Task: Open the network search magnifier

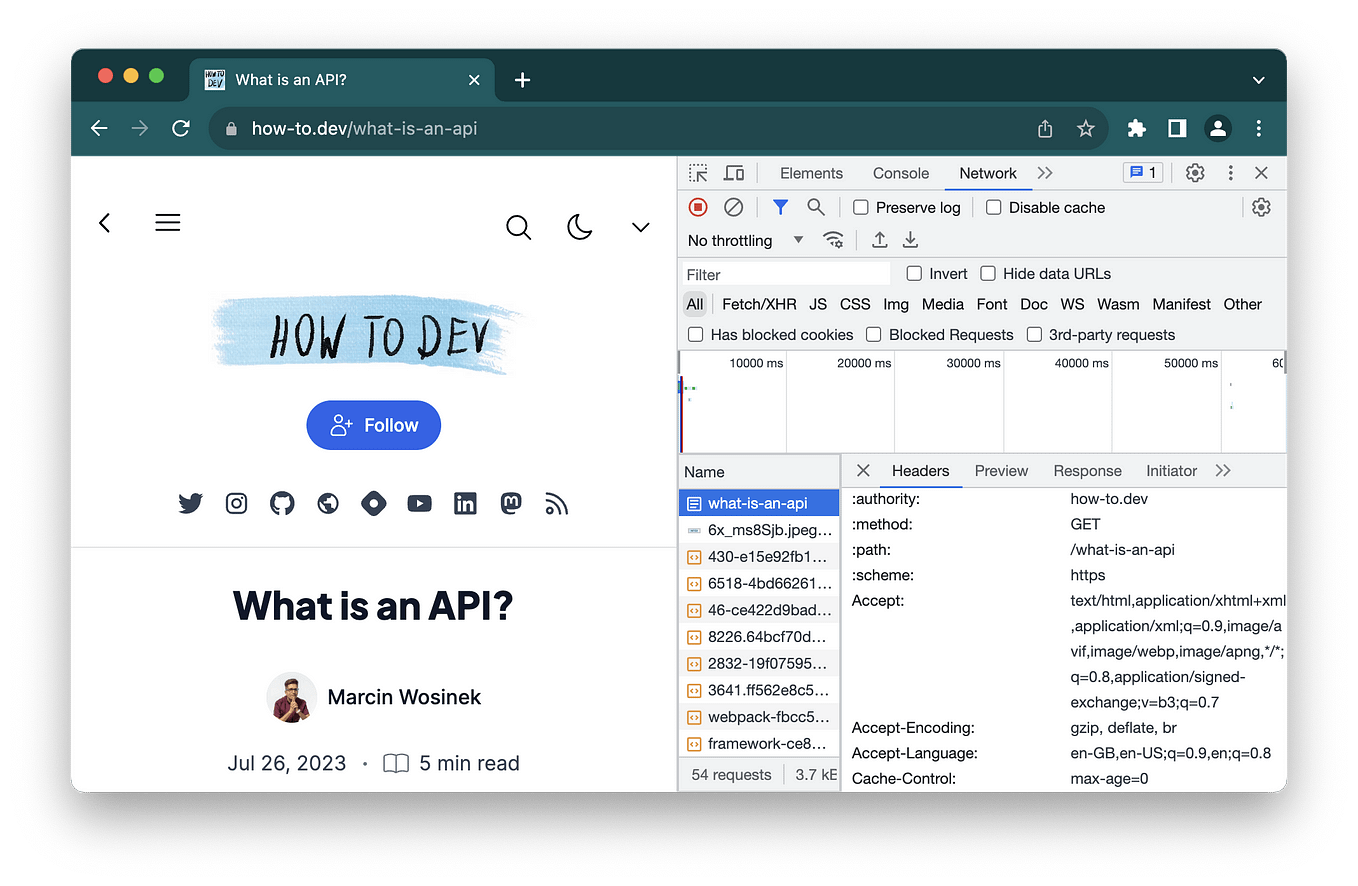Action: coord(816,207)
